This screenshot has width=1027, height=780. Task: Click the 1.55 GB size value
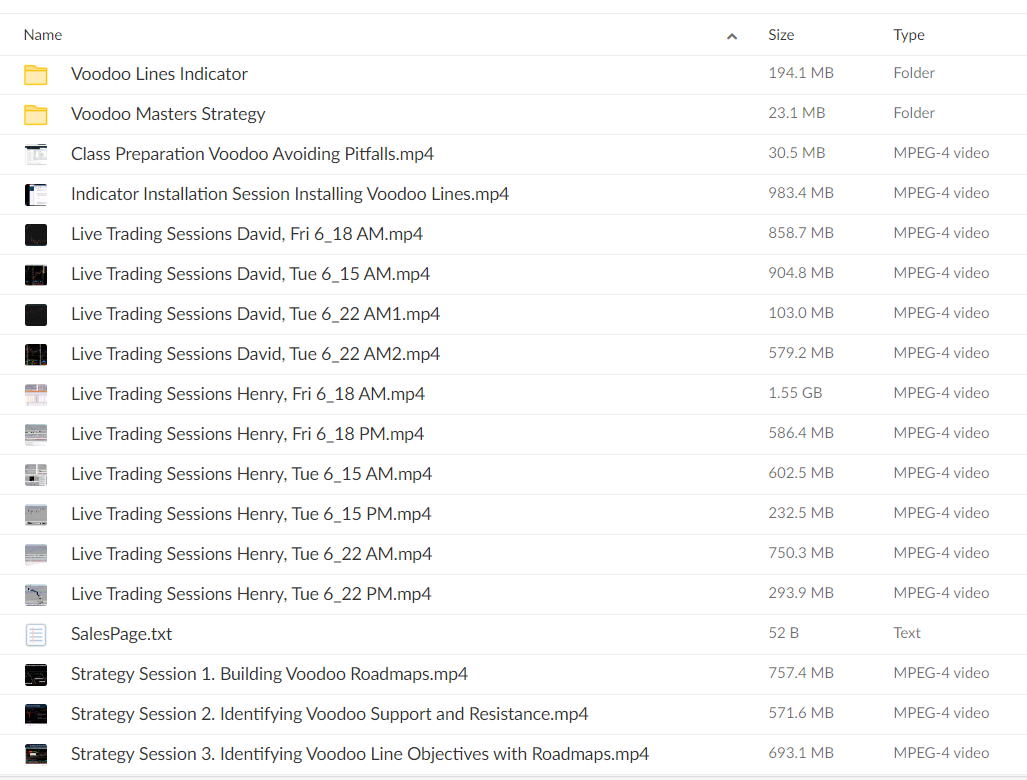[795, 392]
